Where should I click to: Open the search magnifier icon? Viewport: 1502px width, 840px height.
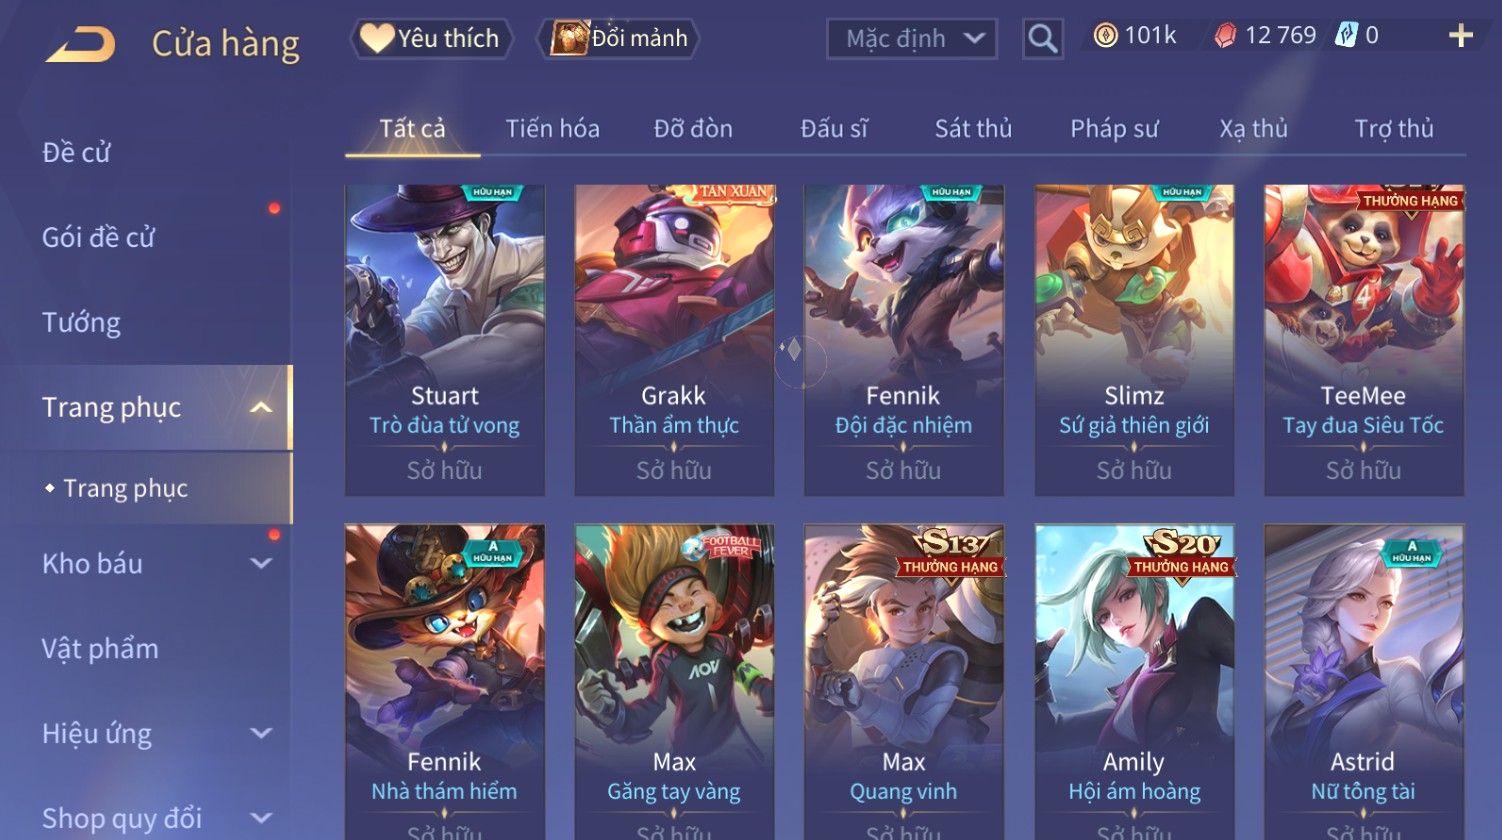pos(1042,39)
